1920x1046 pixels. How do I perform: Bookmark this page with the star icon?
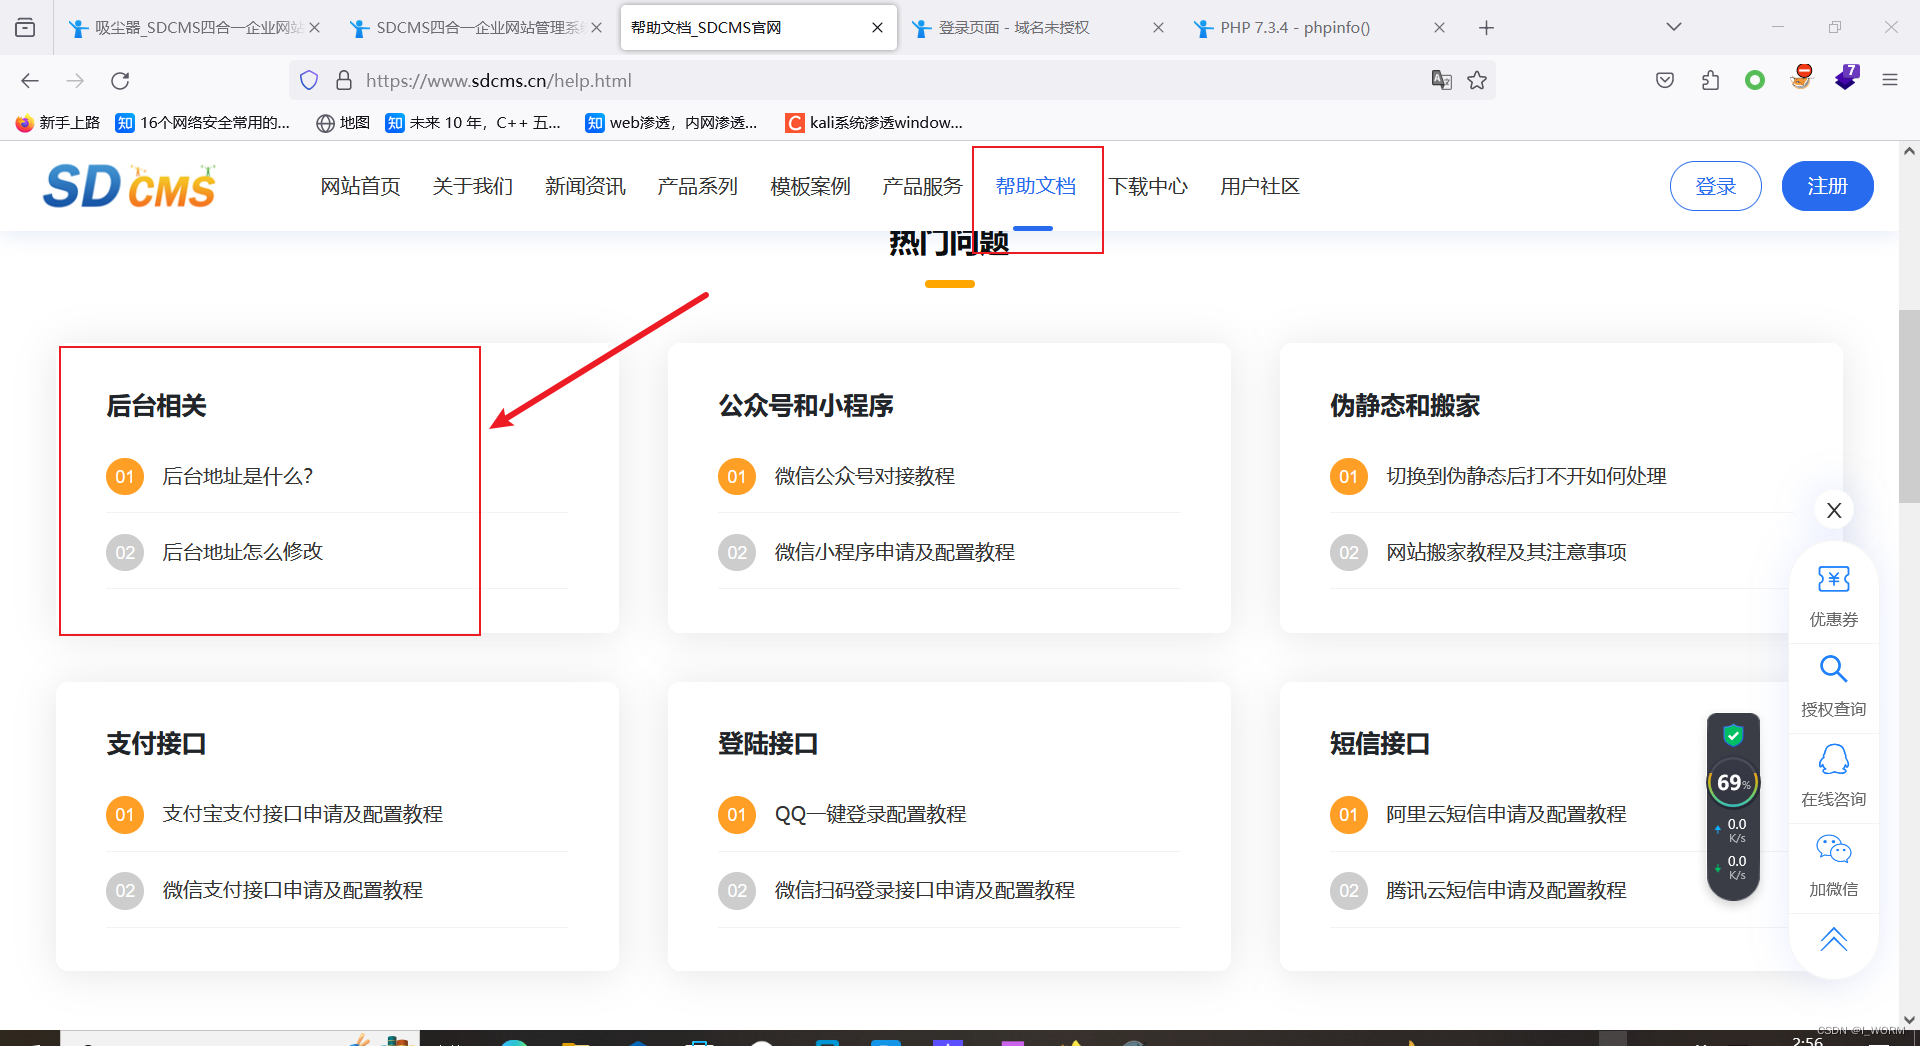click(x=1477, y=80)
